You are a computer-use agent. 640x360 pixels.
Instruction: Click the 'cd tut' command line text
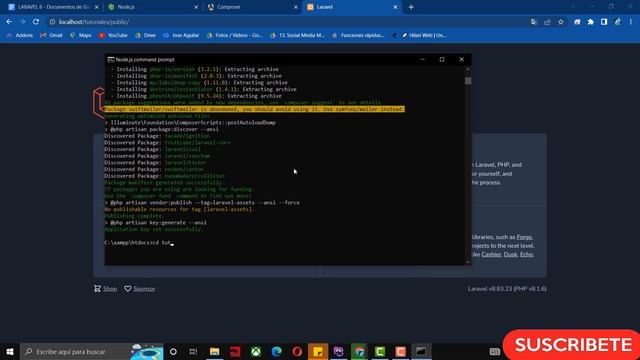coord(161,243)
